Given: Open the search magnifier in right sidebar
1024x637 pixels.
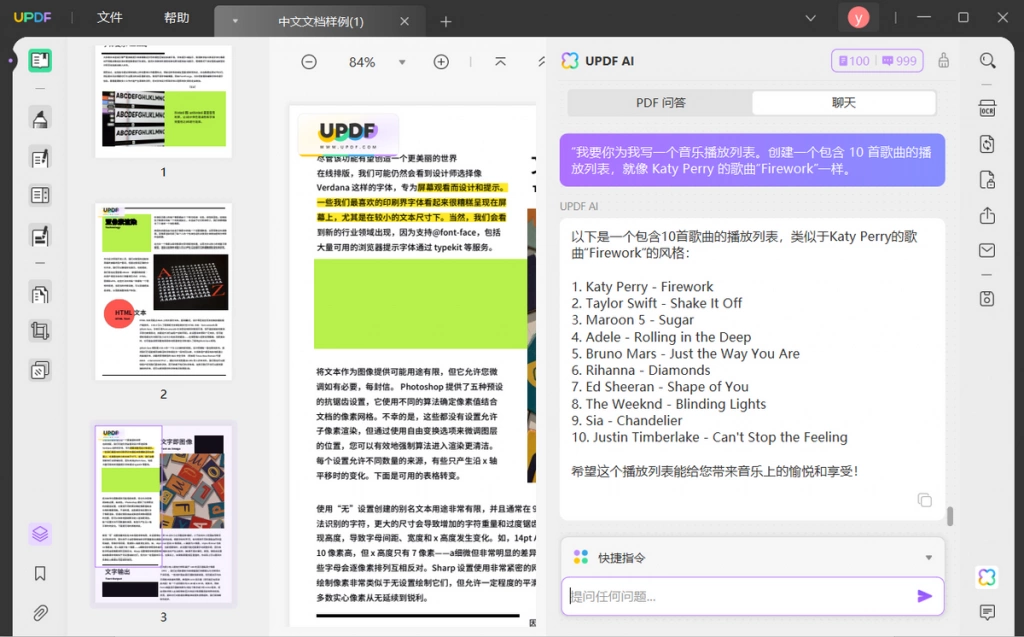Looking at the screenshot, I should 987,61.
